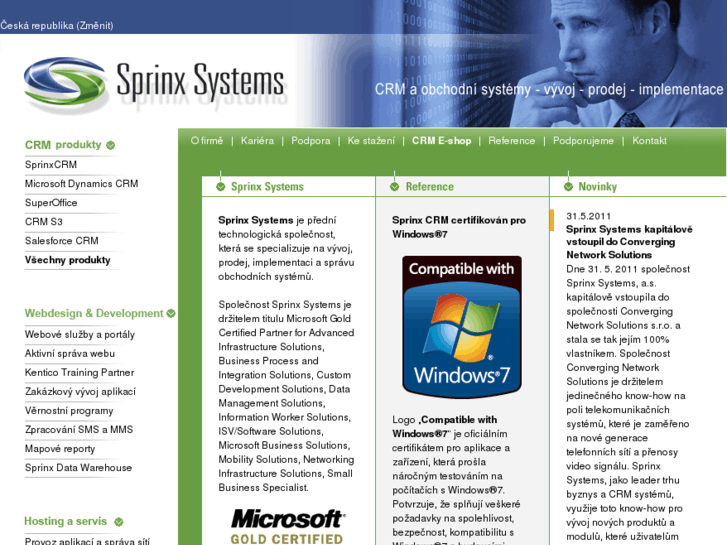The width and height of the screenshot is (727, 545).
Task: Open the CRM produkty section heading
Action: [x=63, y=145]
